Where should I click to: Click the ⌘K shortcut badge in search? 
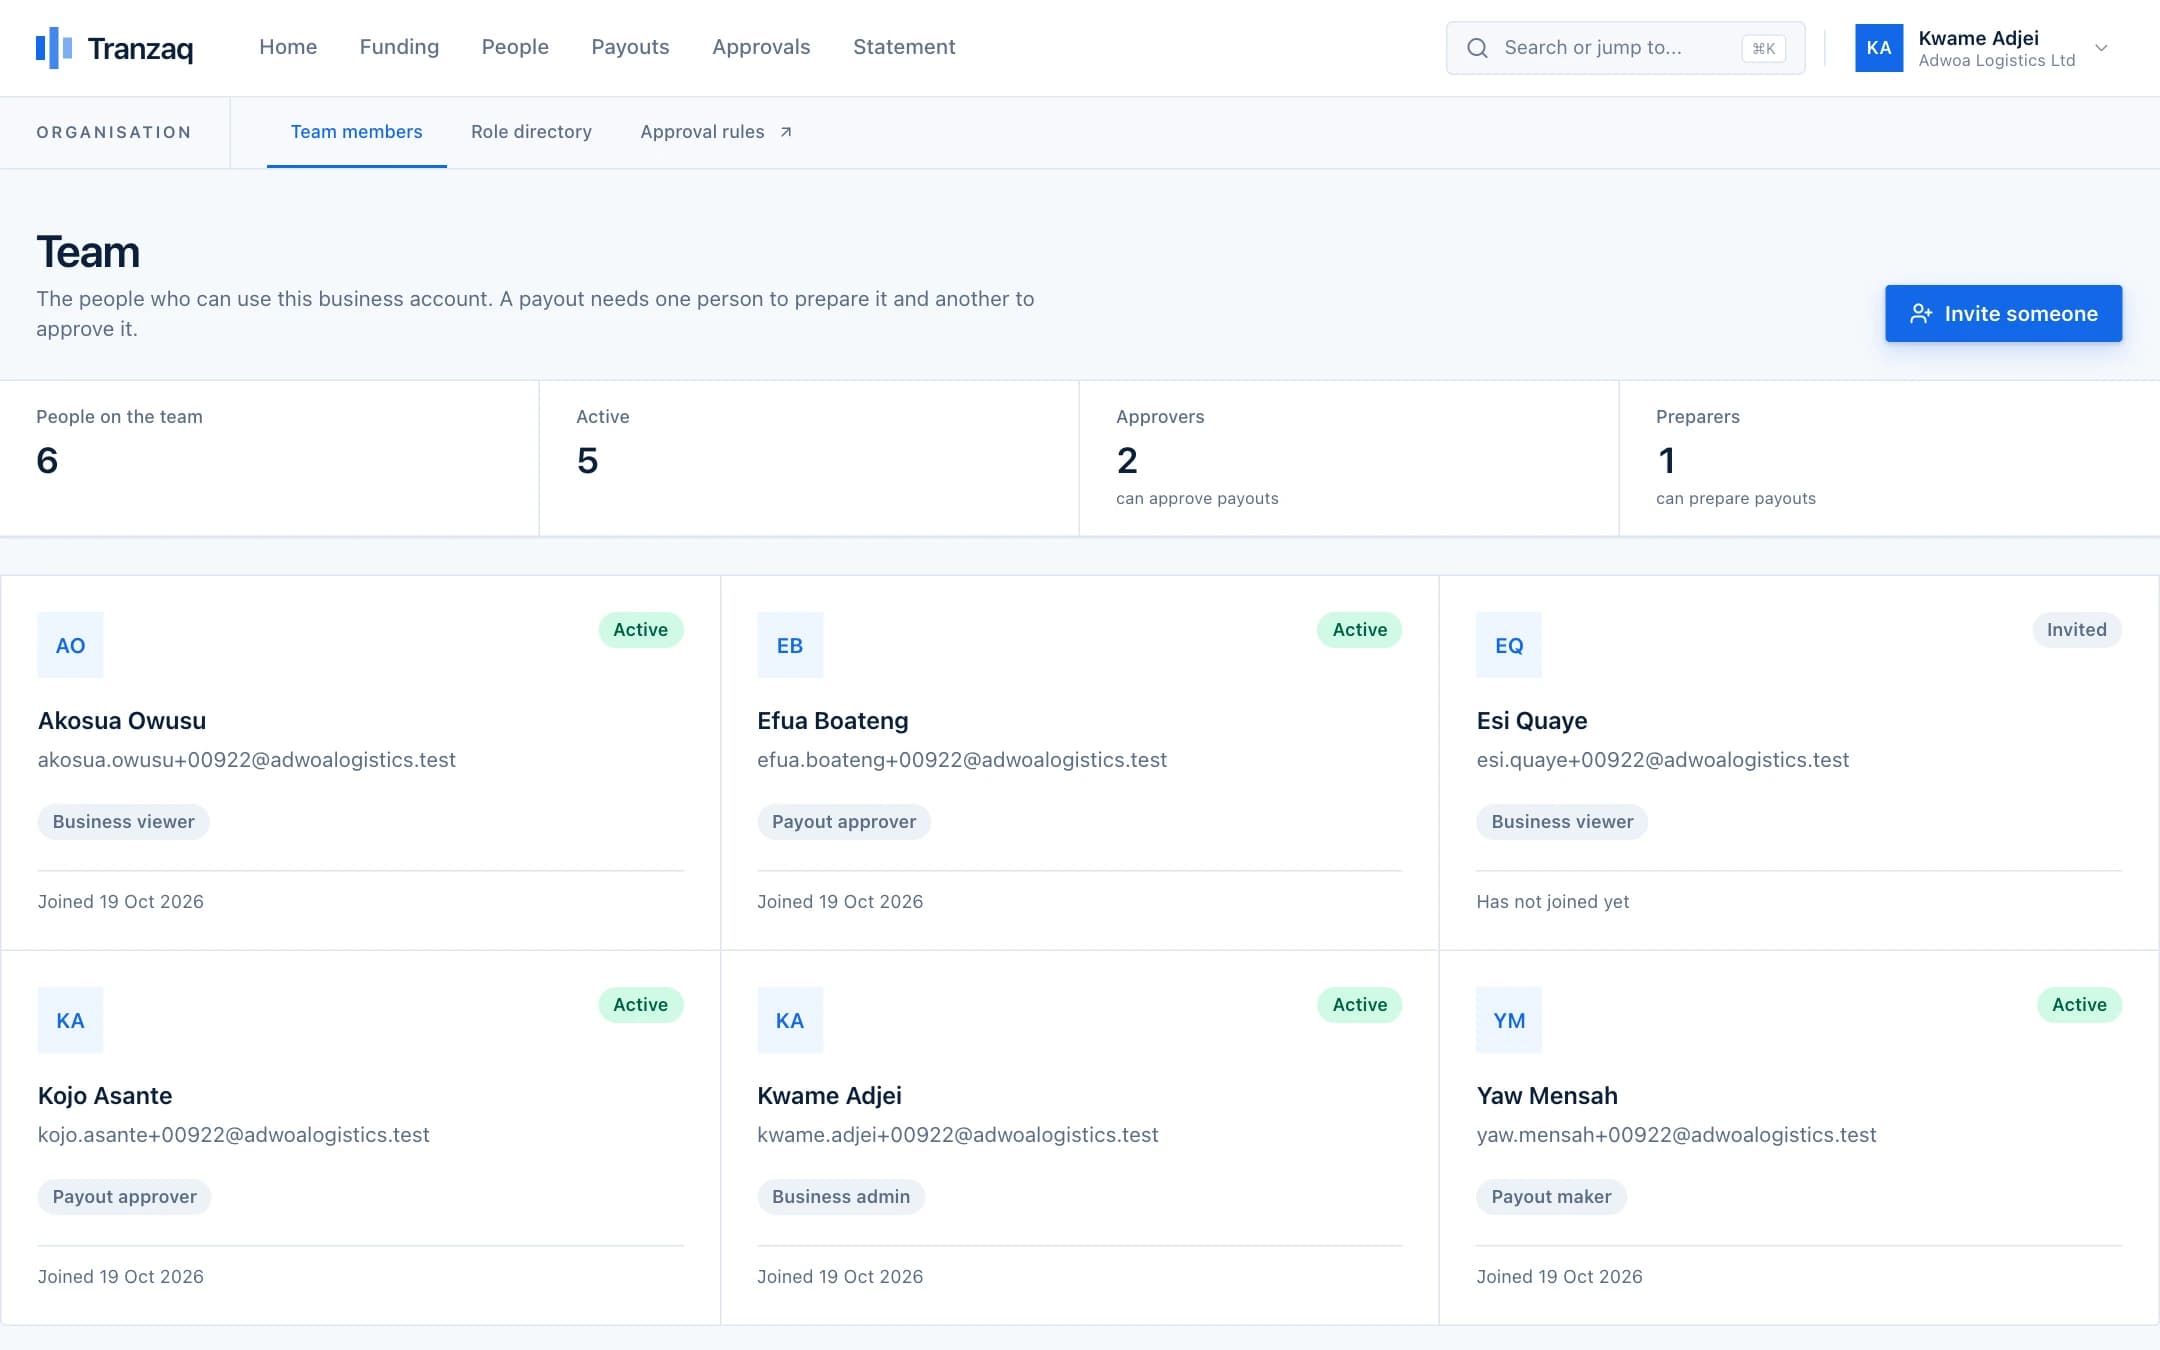pos(1763,48)
